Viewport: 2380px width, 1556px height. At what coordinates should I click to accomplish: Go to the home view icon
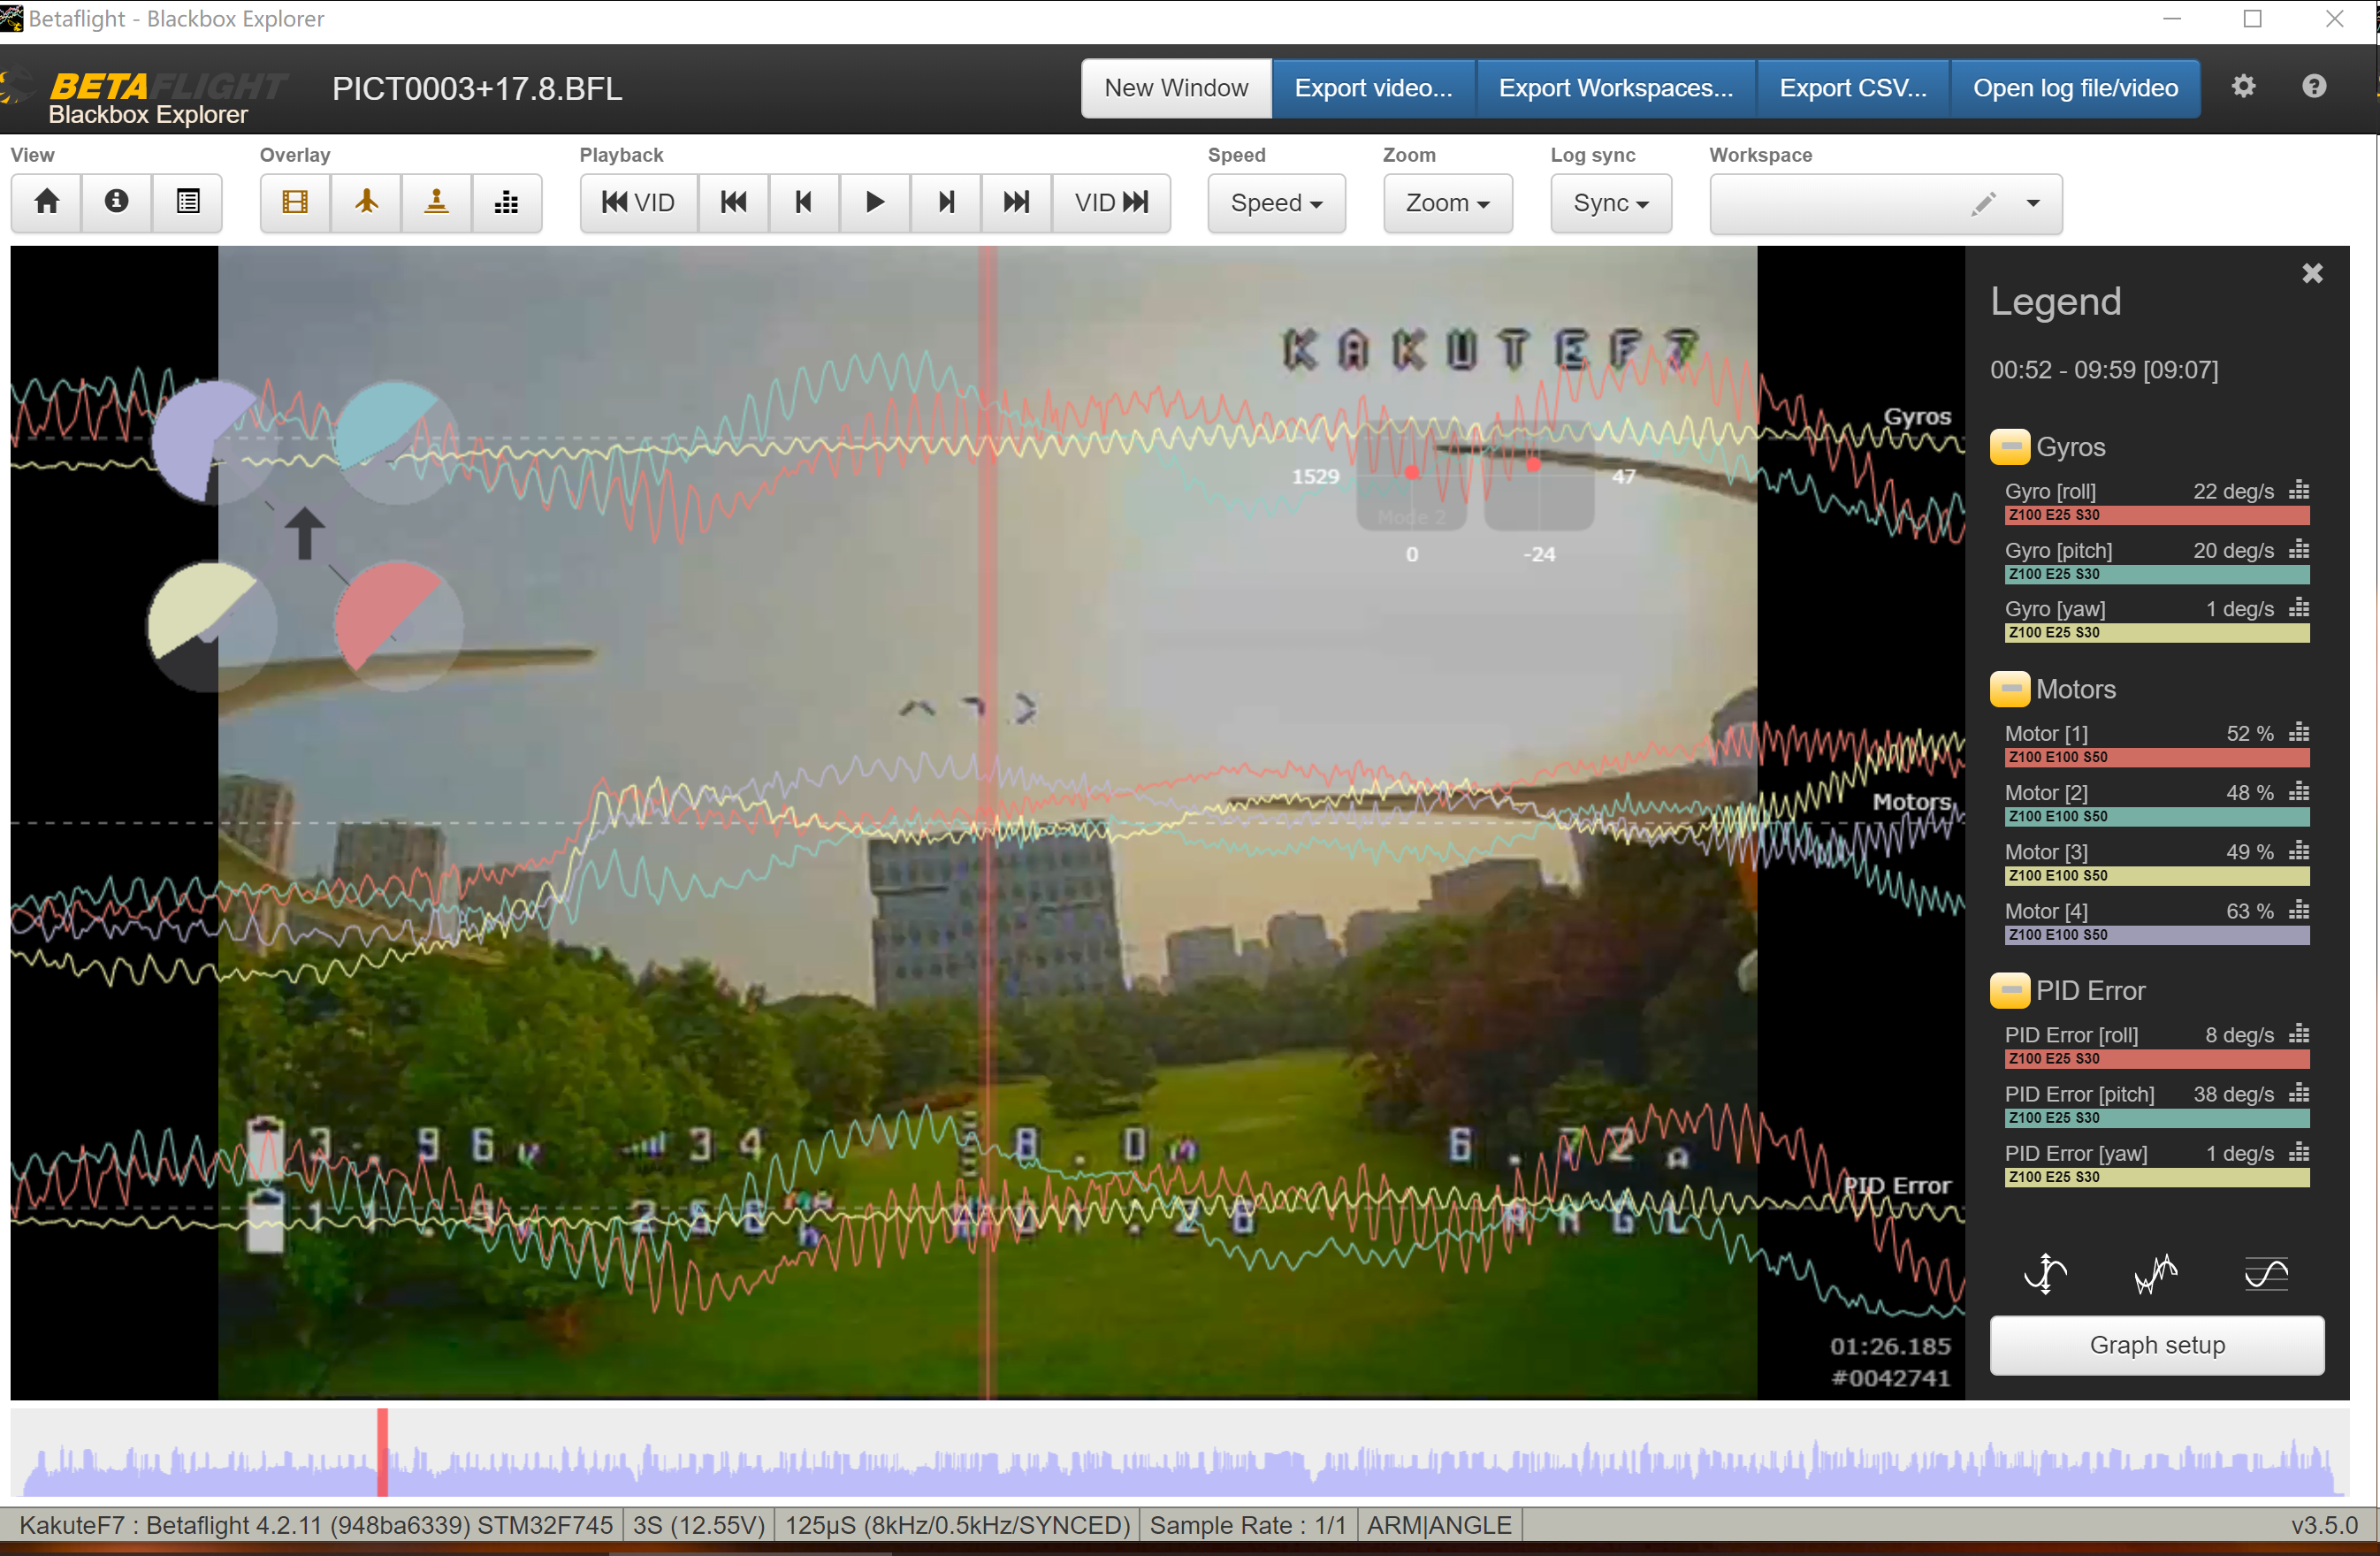tap(46, 203)
